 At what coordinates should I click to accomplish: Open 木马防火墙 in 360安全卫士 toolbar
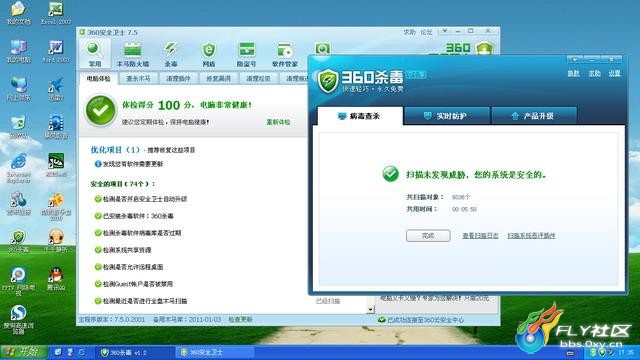coord(133,55)
